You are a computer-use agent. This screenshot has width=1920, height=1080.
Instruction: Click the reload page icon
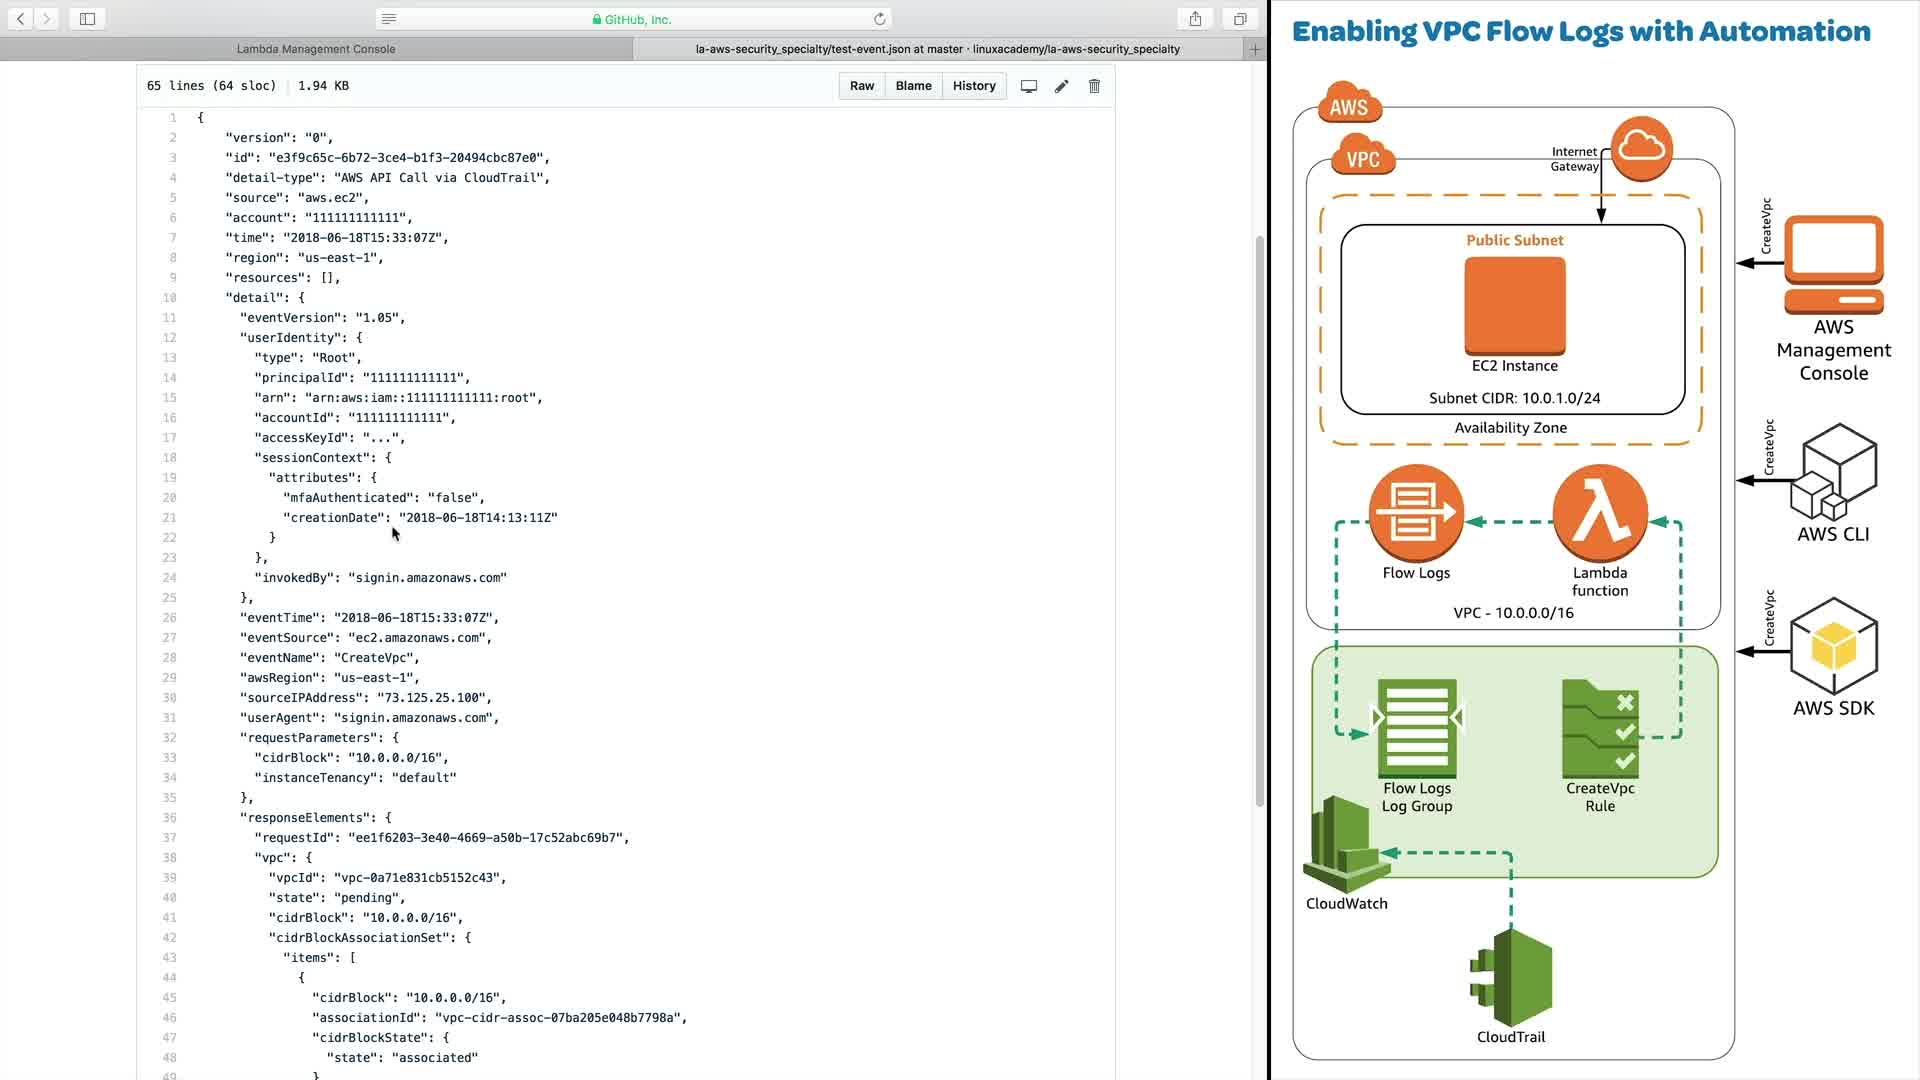[x=879, y=19]
